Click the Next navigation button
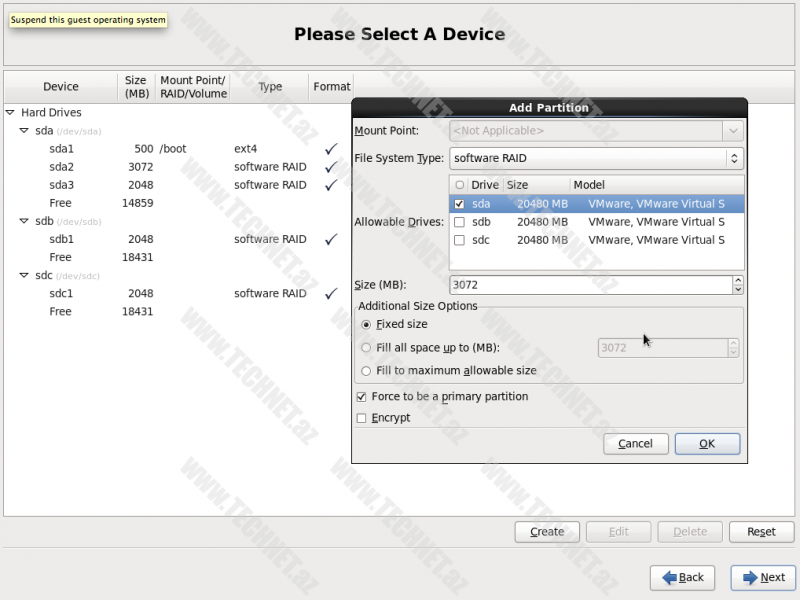800x600 pixels. click(x=763, y=577)
